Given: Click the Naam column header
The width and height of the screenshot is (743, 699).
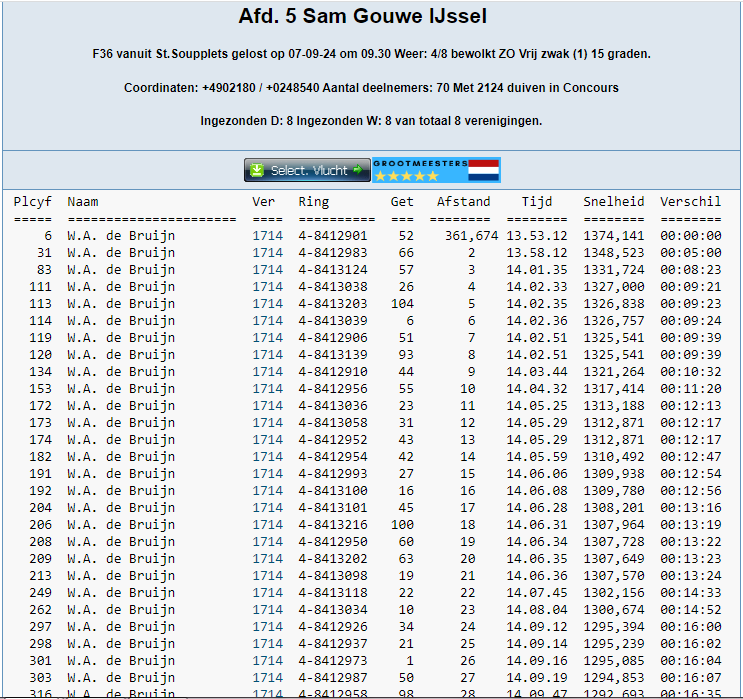Looking at the screenshot, I should [x=82, y=202].
